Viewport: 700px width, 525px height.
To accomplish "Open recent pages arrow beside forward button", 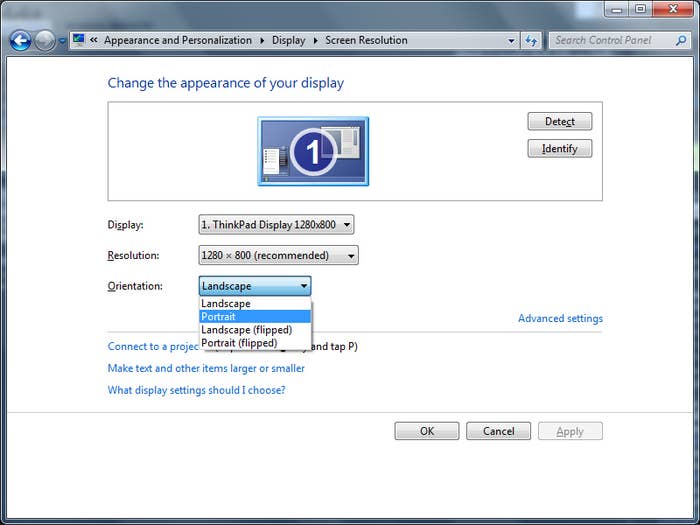I will pyautogui.click(x=62, y=41).
